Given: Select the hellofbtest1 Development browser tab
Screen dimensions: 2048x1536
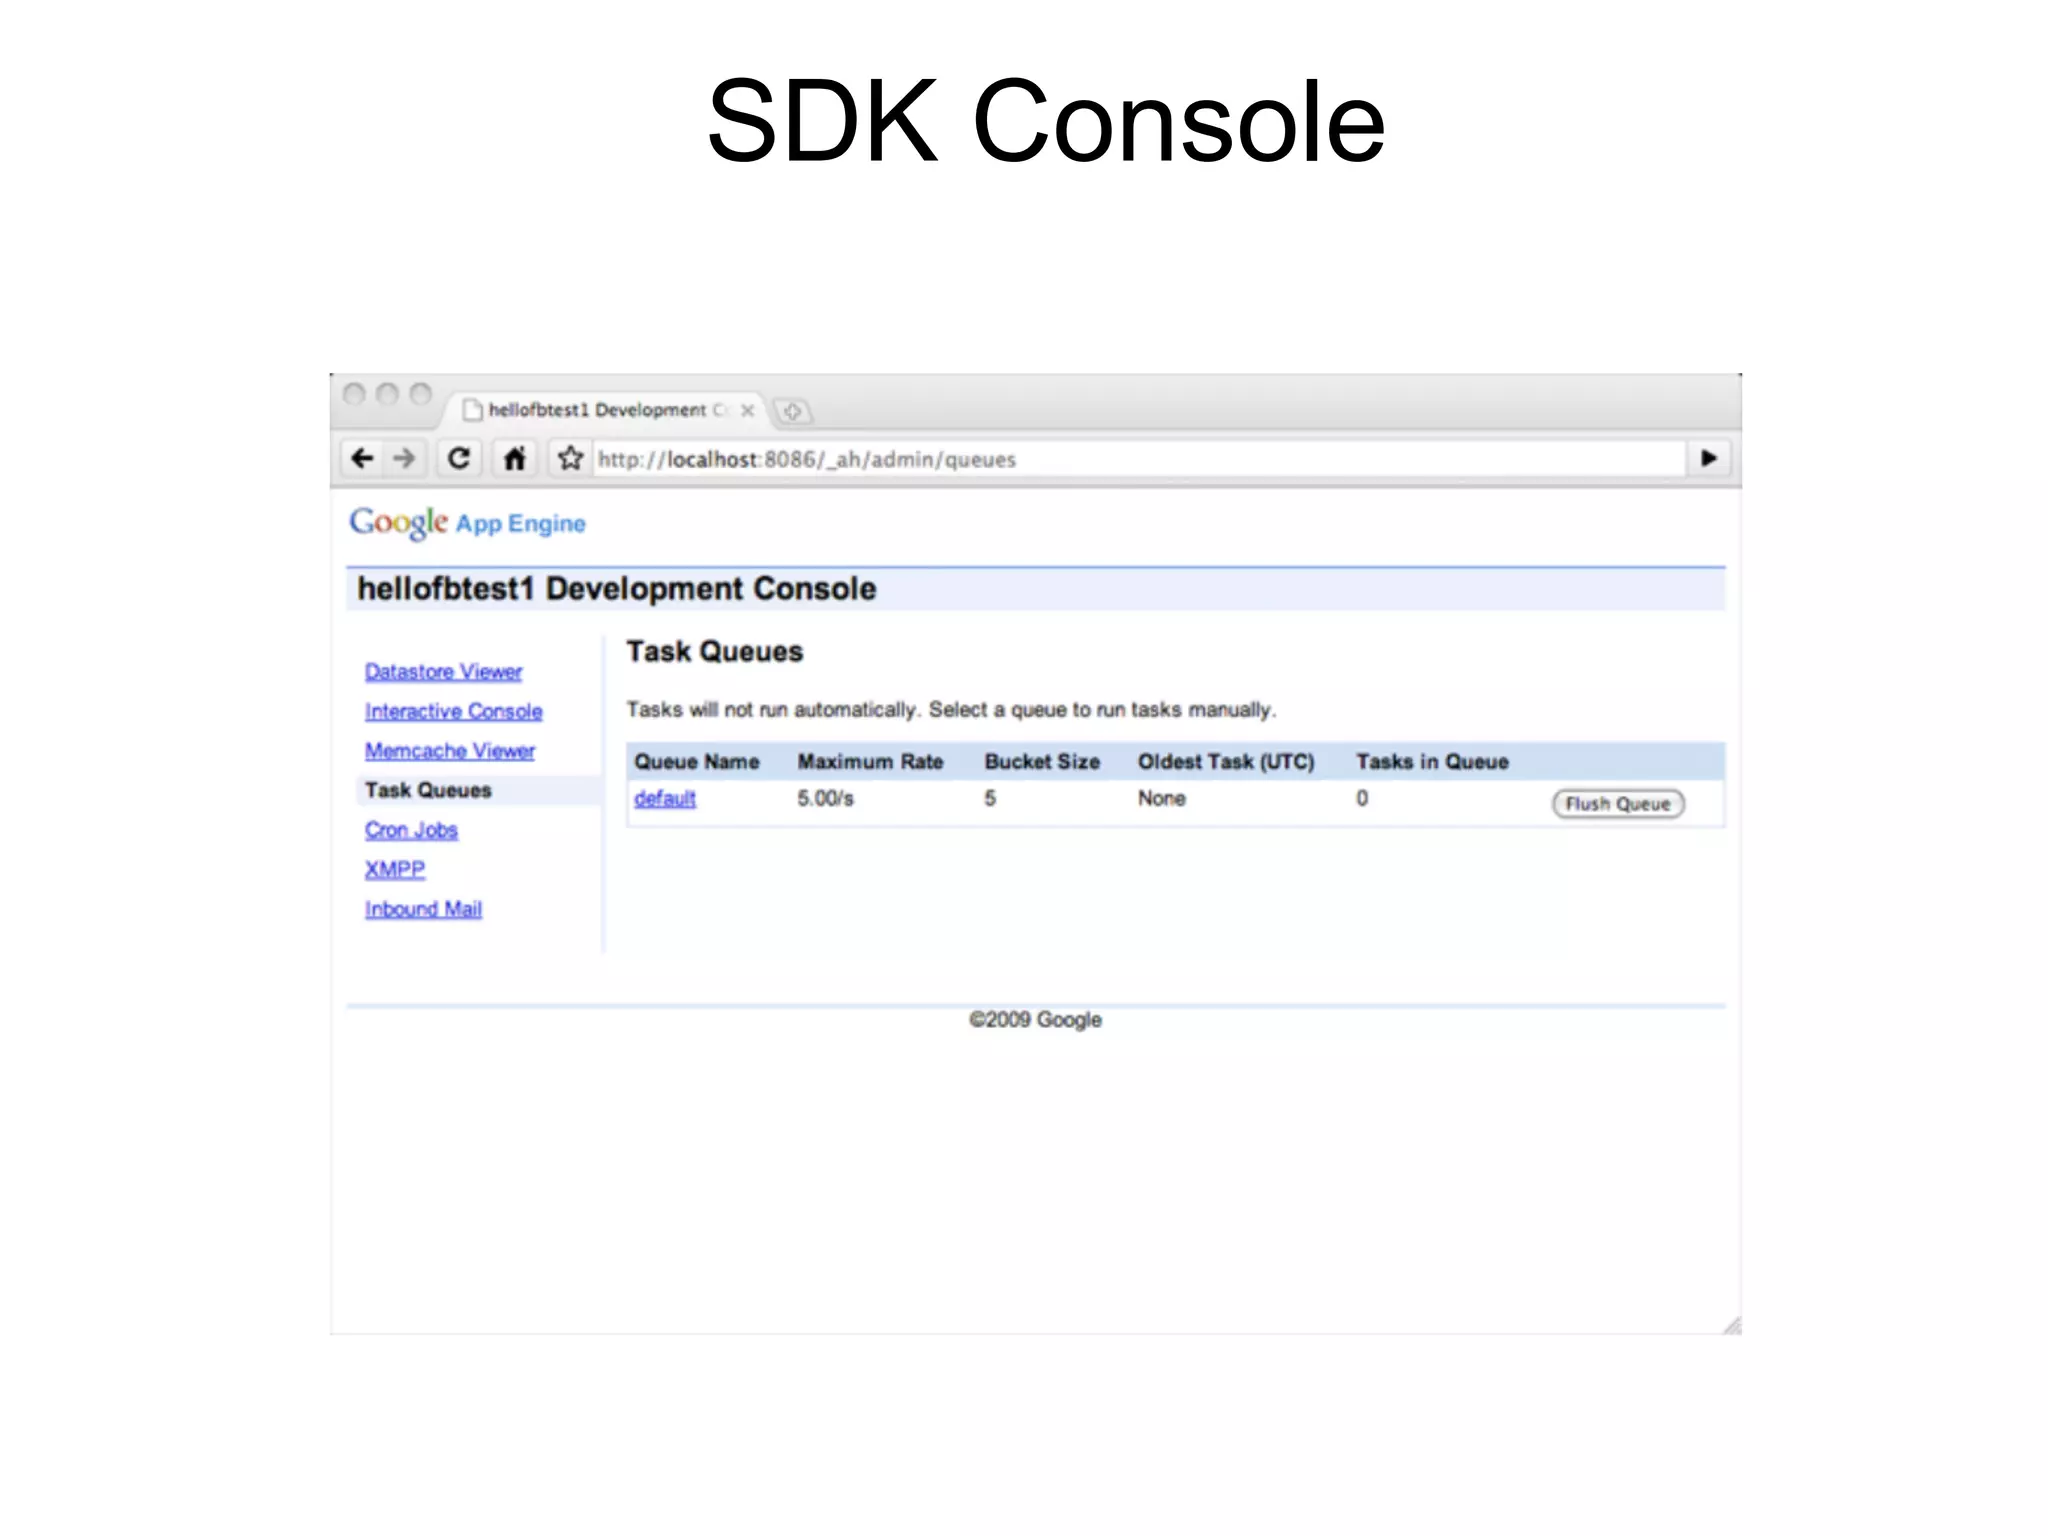Looking at the screenshot, I should click(606, 410).
